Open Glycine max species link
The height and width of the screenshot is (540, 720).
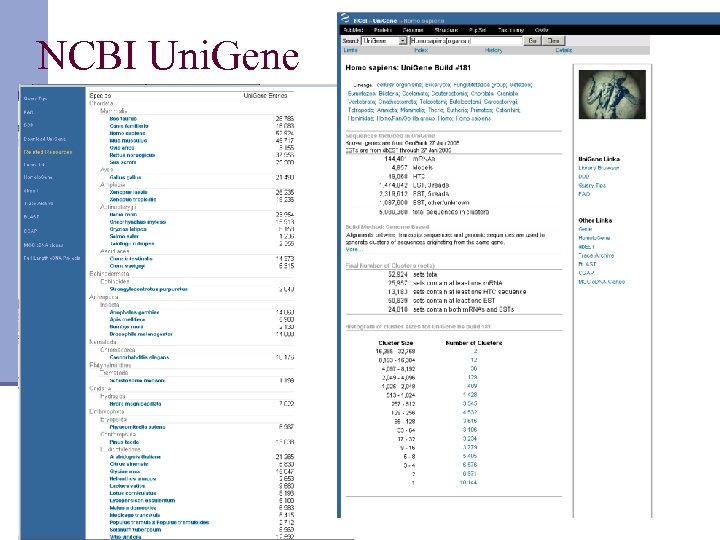pos(125,472)
